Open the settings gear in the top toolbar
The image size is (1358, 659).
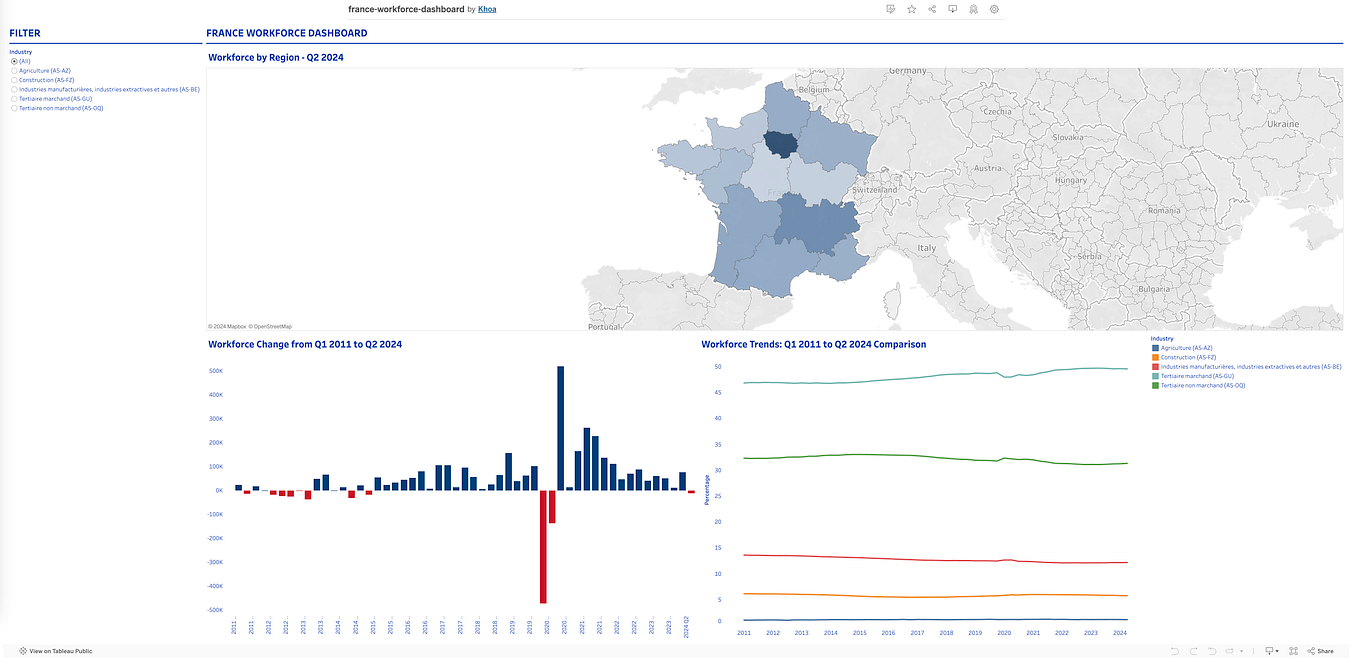(993, 9)
